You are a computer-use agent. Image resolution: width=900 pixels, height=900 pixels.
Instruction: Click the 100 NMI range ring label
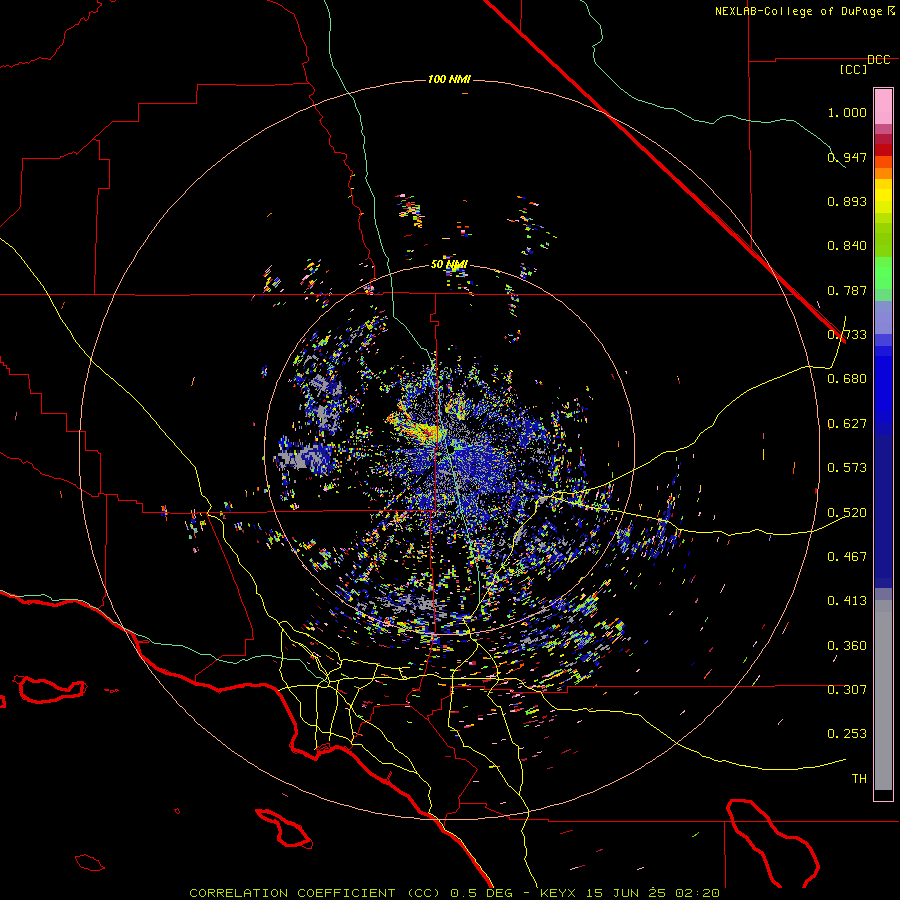coord(449,79)
